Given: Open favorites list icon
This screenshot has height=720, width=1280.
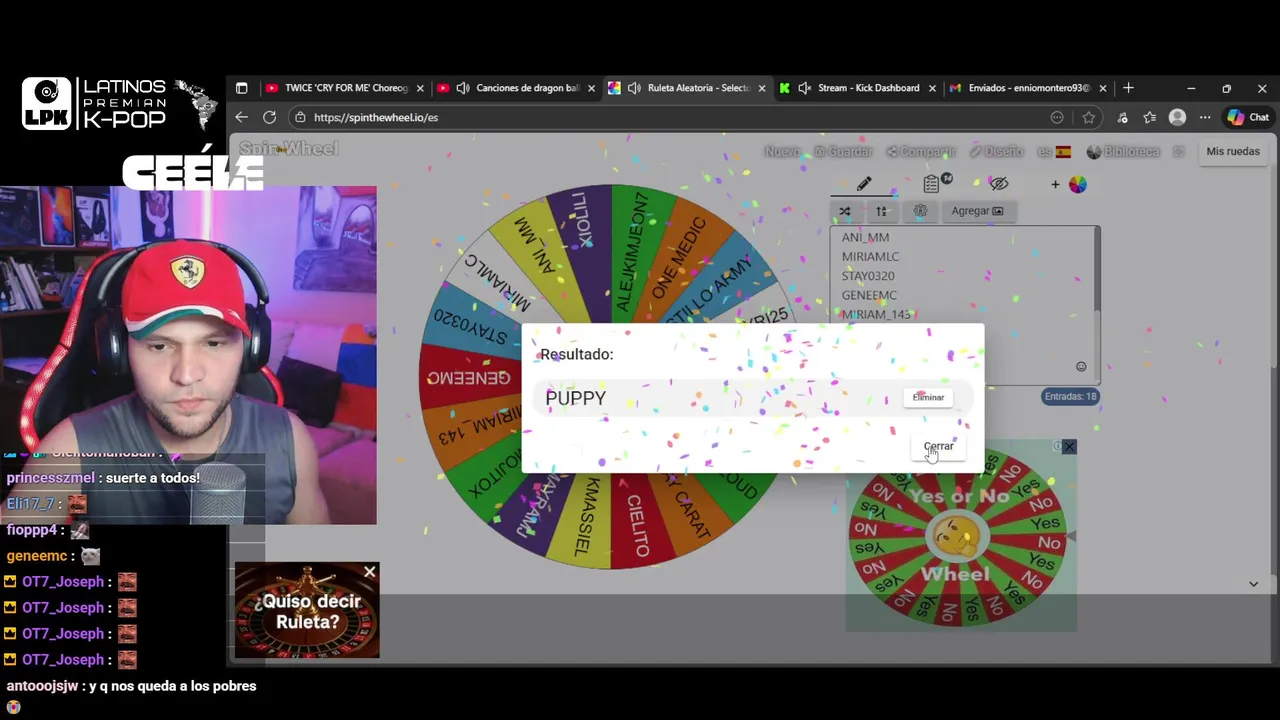Looking at the screenshot, I should [1150, 117].
